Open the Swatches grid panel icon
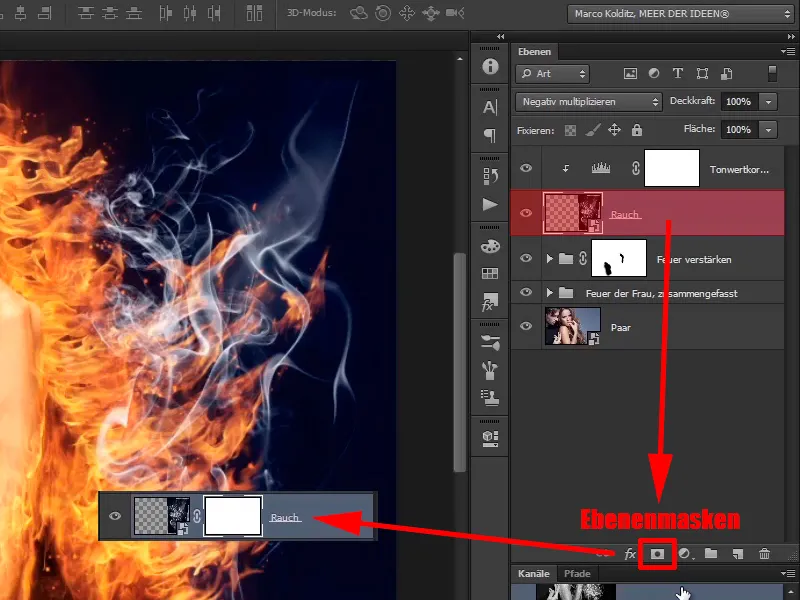 point(490,273)
